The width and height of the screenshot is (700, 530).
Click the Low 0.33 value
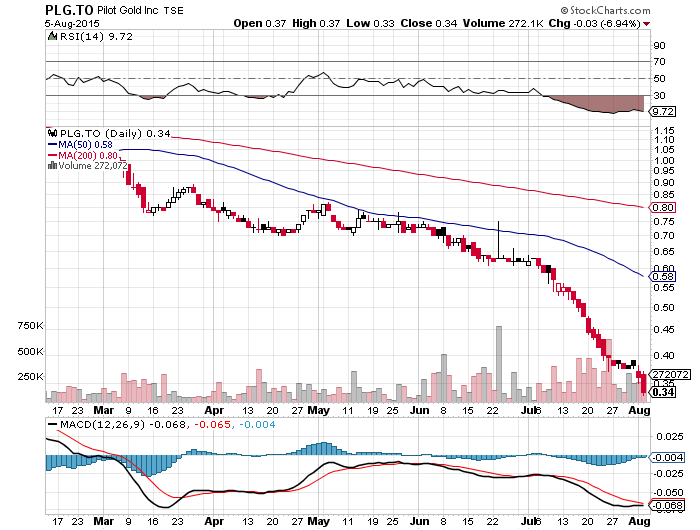coord(371,23)
